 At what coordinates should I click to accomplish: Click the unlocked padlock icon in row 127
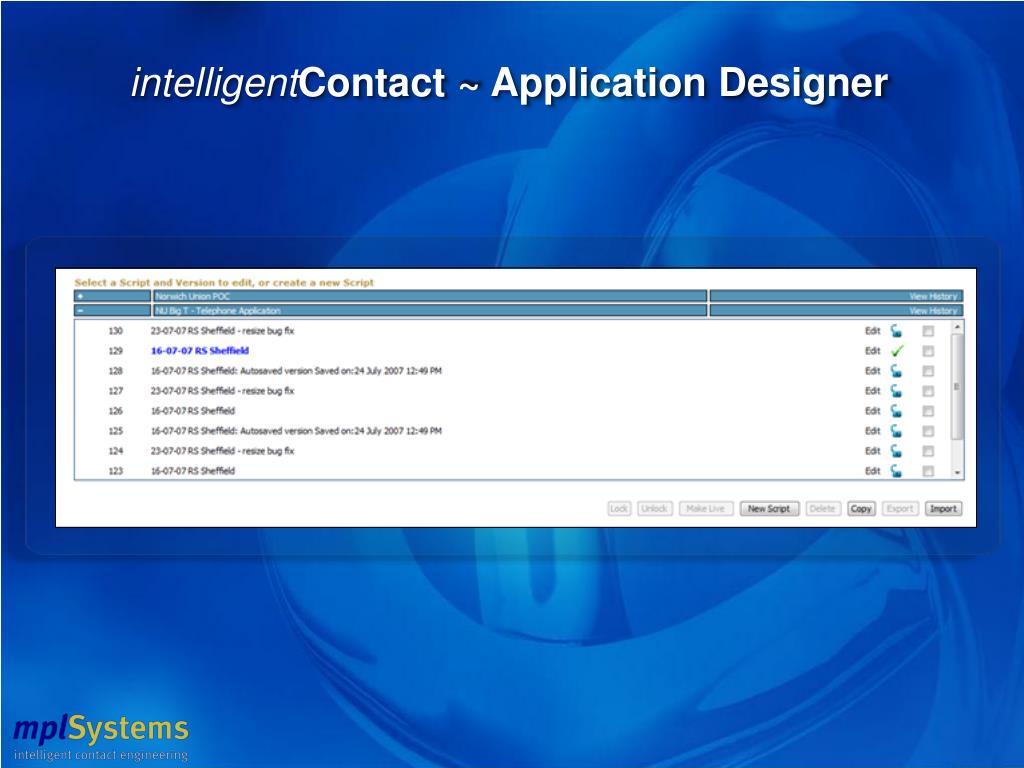click(x=896, y=391)
